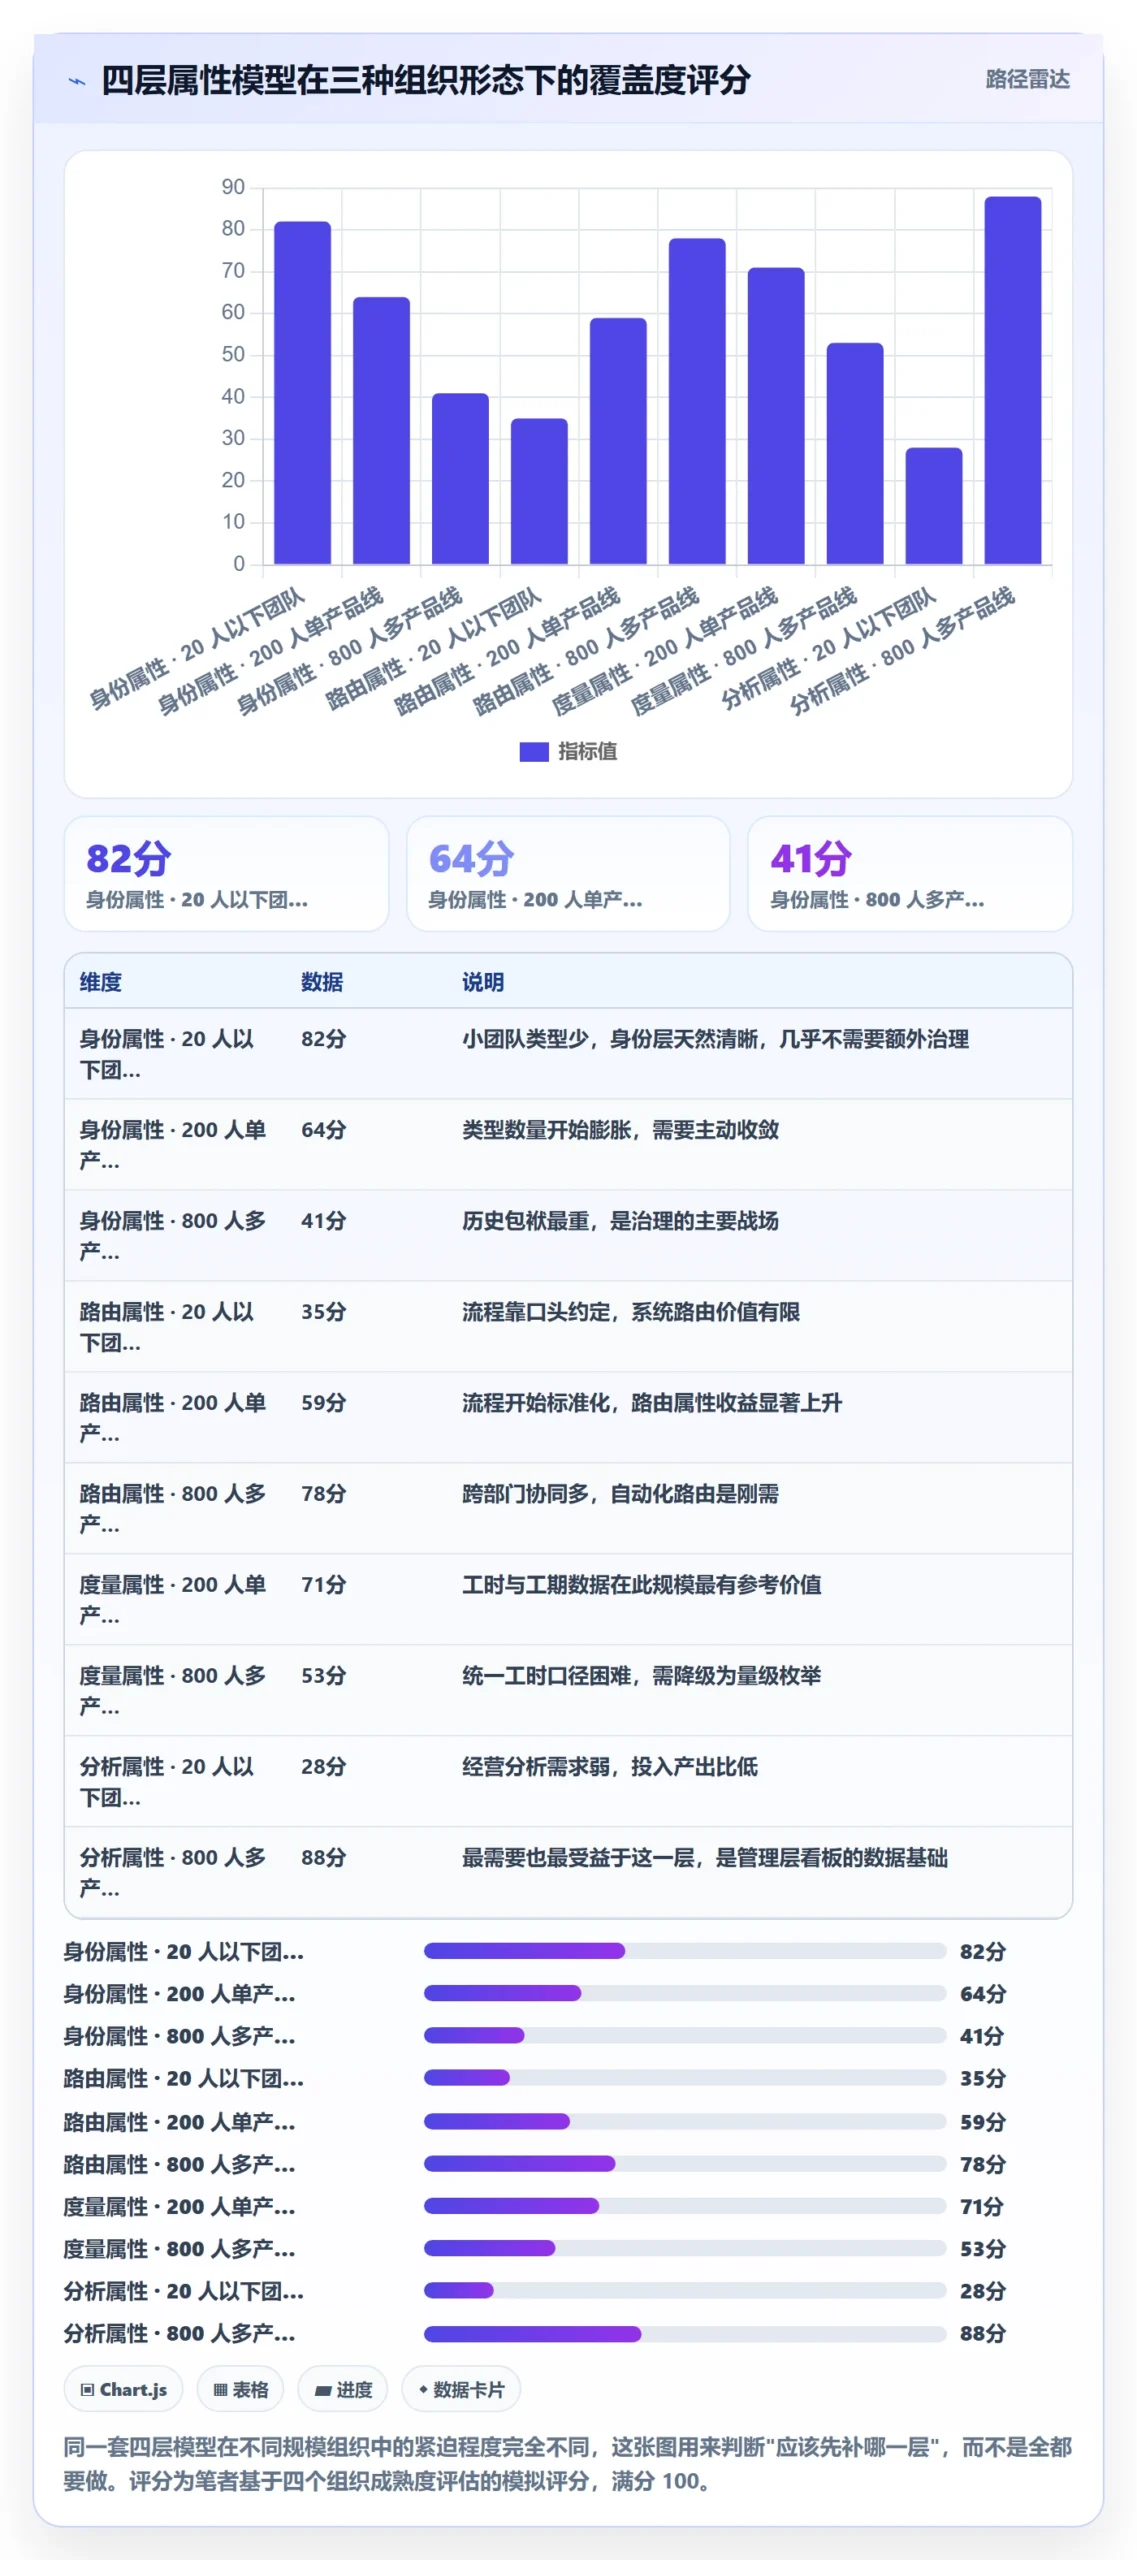Screen dimensions: 1137x2560
Task: Click the tallest chart bar, value 88
Action: pyautogui.click(x=1013, y=381)
